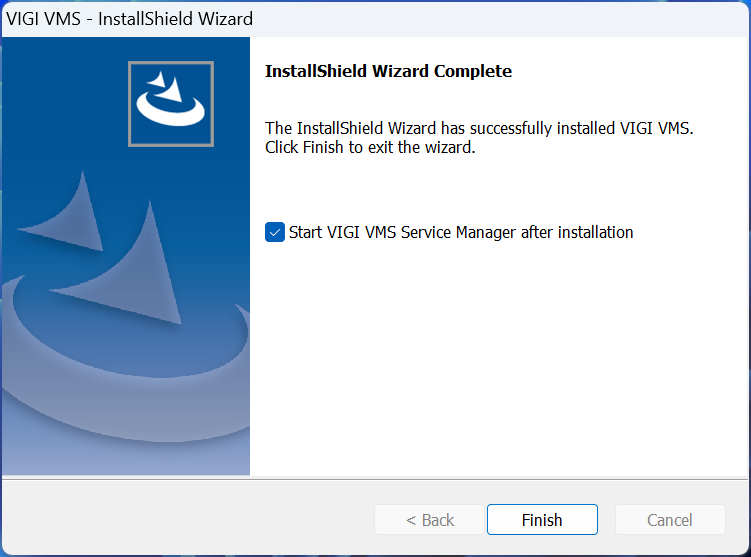Click the "Start VIGI VMS Service Manager after installation" label
751x557 pixels.
click(x=461, y=232)
